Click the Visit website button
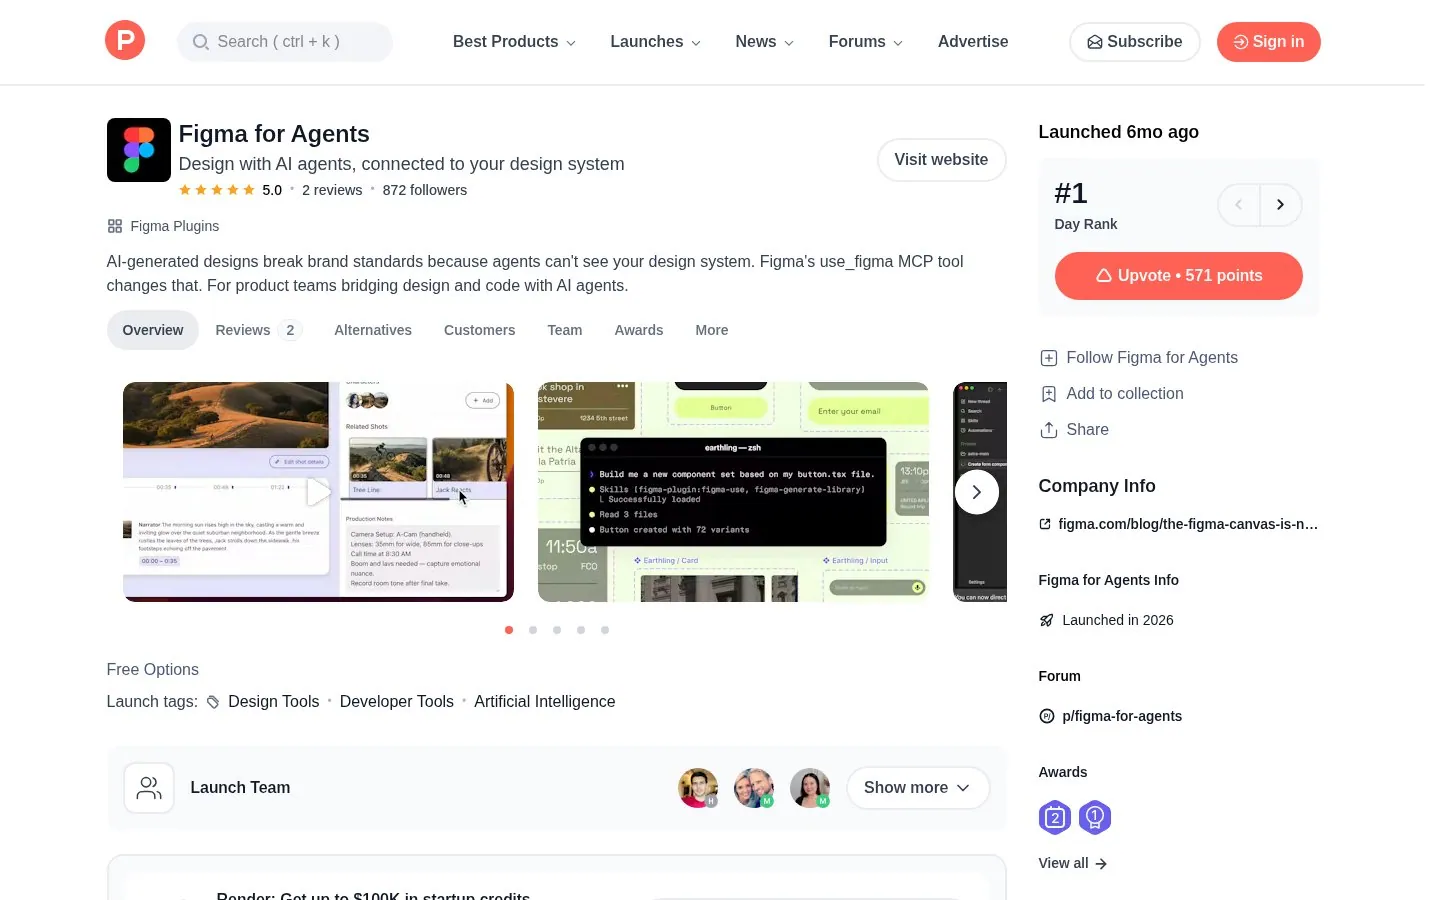This screenshot has height=900, width=1440. coord(941,160)
